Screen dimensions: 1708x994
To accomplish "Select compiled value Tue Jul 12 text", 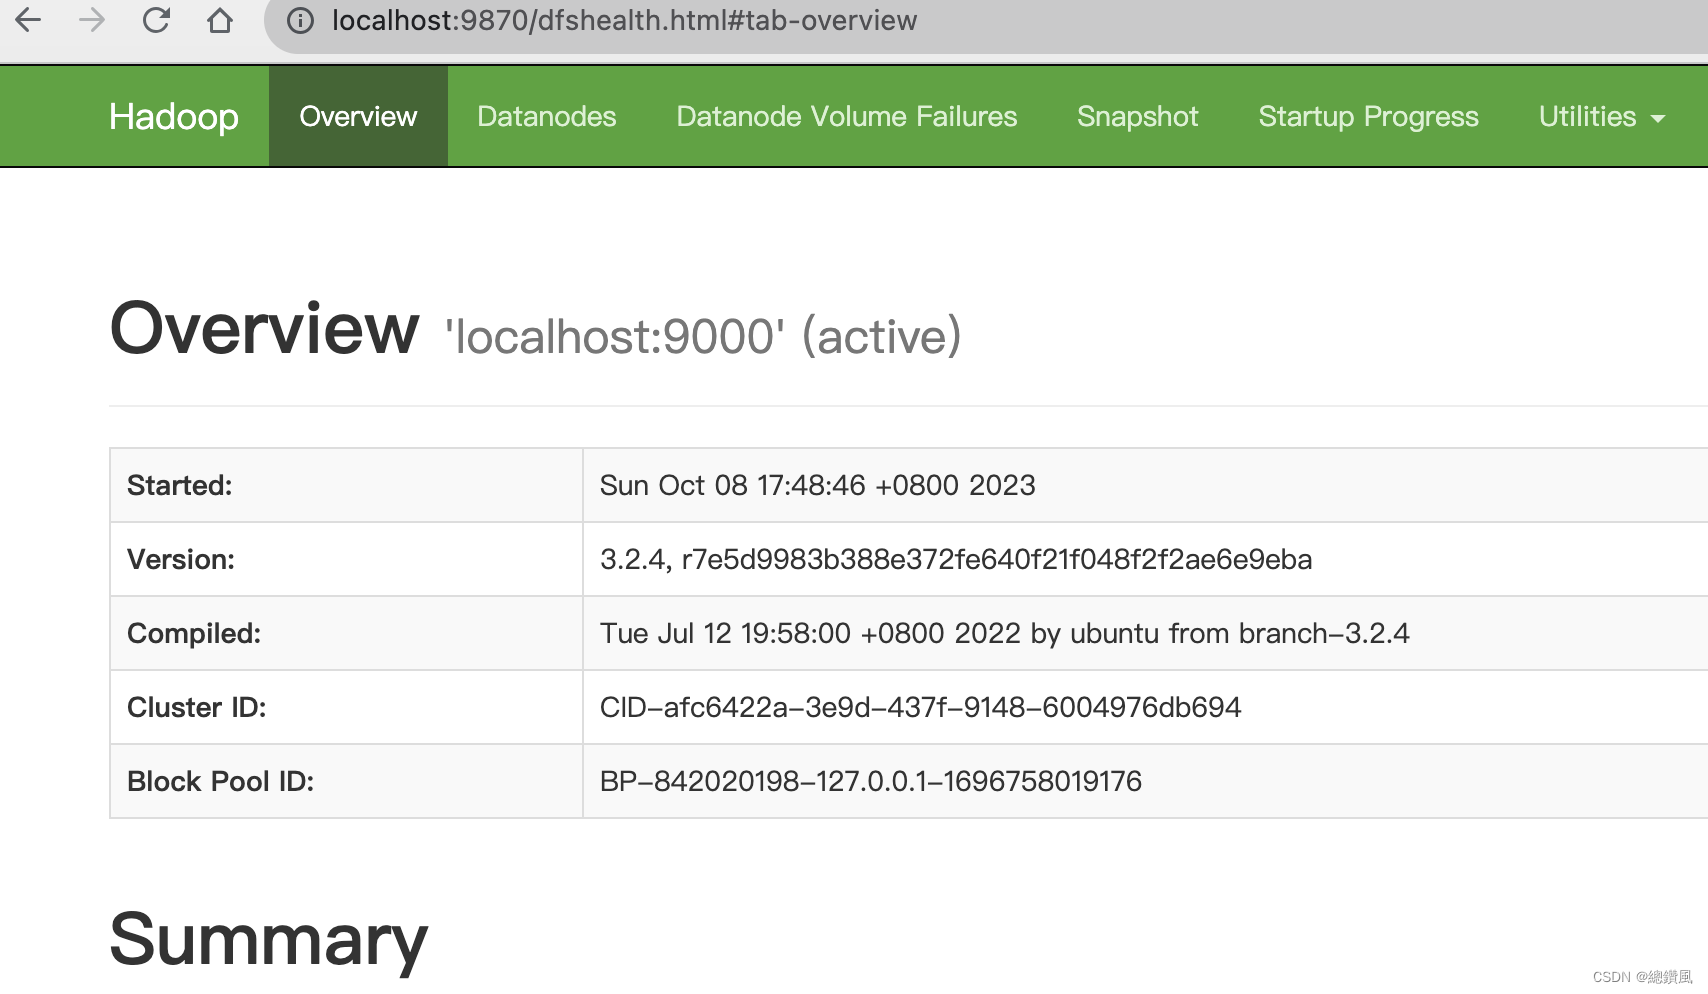I will coord(1004,633).
